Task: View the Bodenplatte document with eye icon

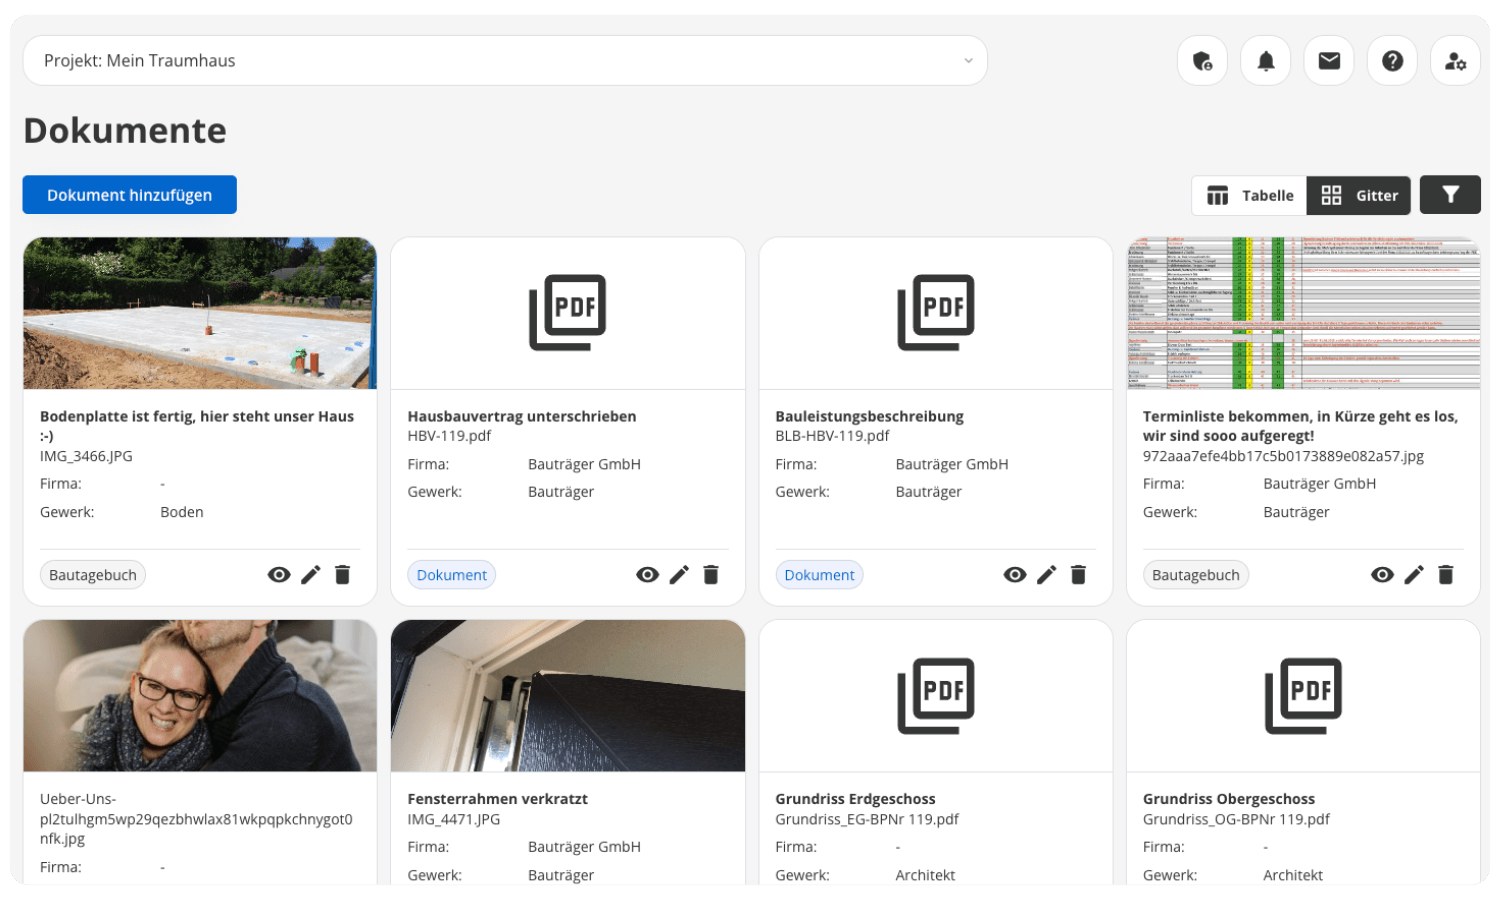Action: click(279, 575)
